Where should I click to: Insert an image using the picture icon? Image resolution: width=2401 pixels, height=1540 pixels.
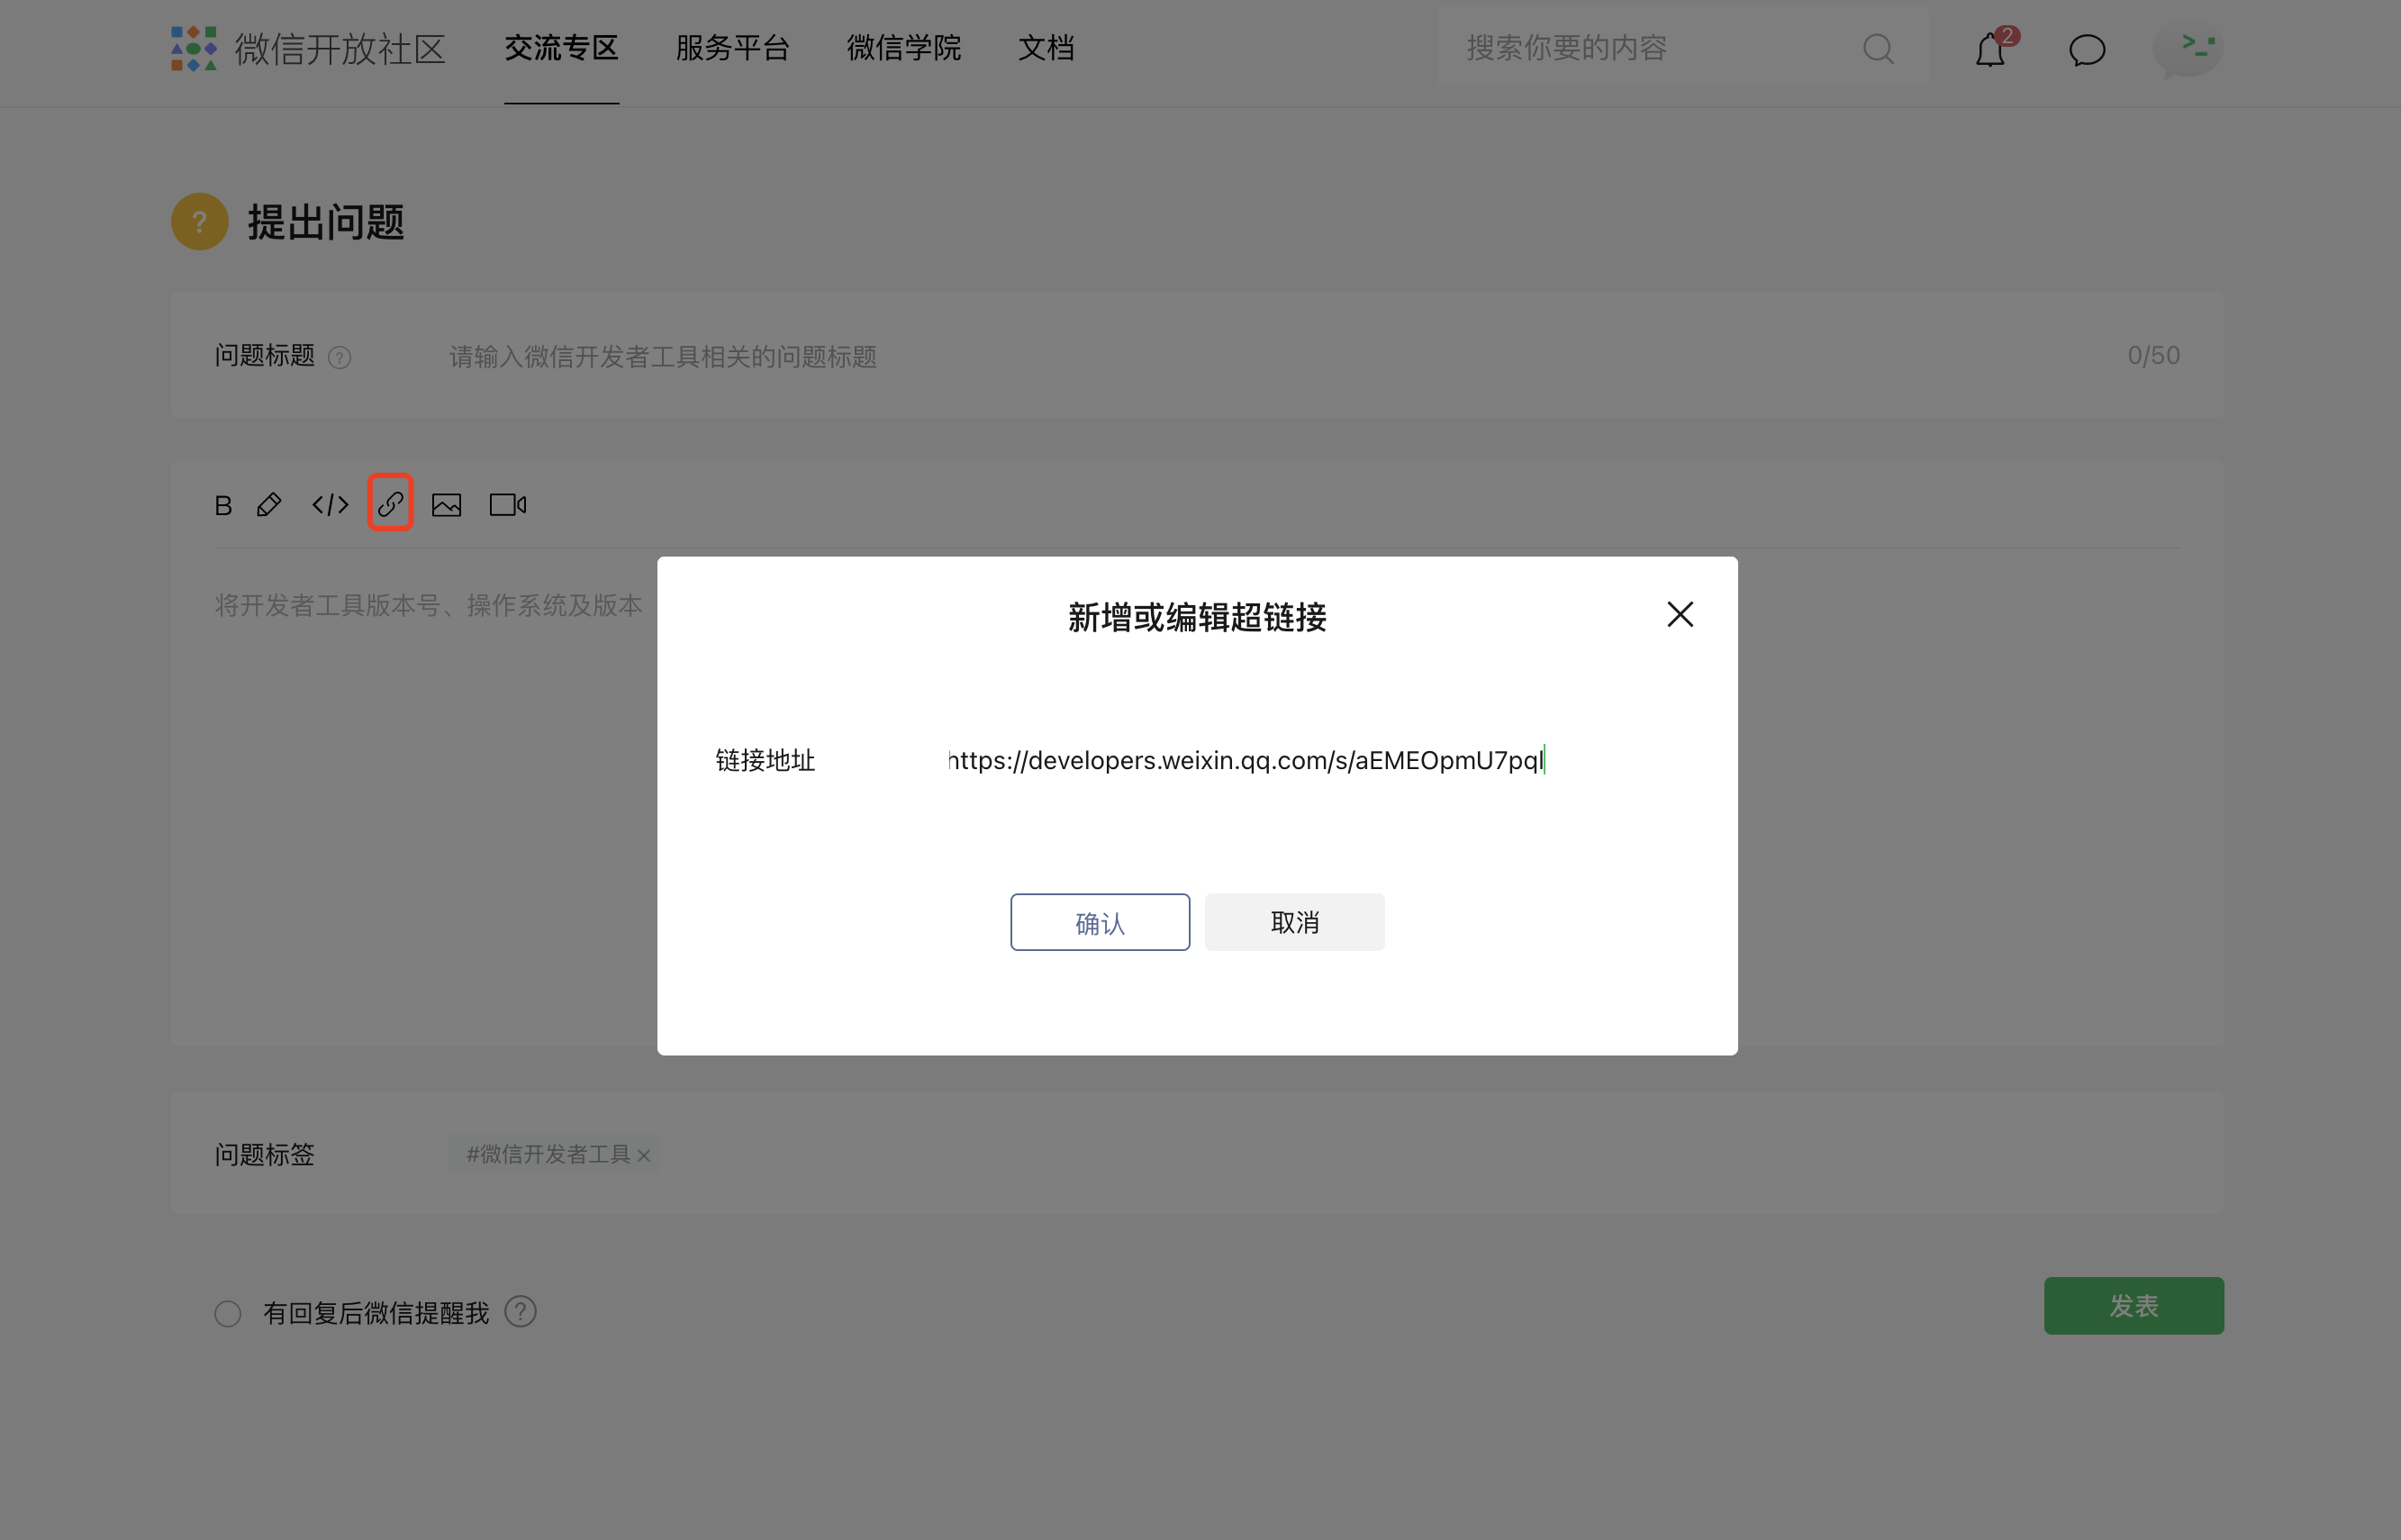pyautogui.click(x=446, y=505)
